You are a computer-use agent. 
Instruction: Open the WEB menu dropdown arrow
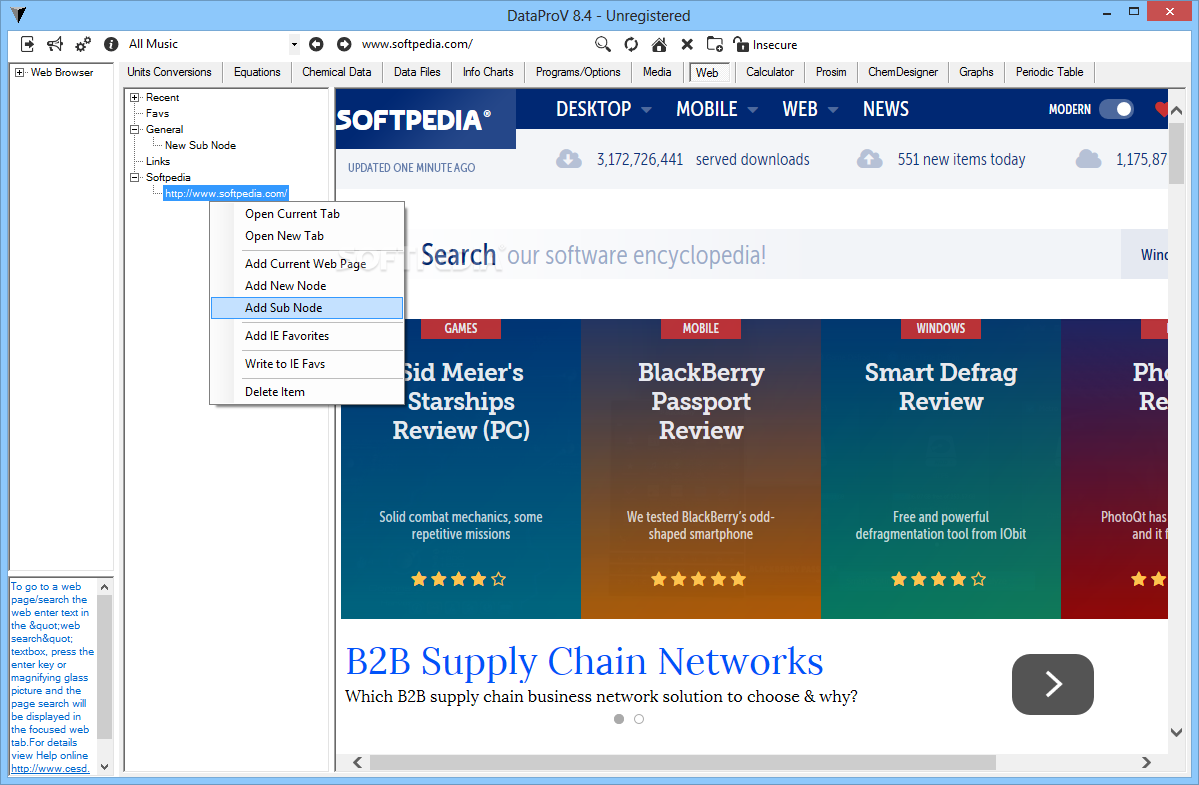pos(833,110)
